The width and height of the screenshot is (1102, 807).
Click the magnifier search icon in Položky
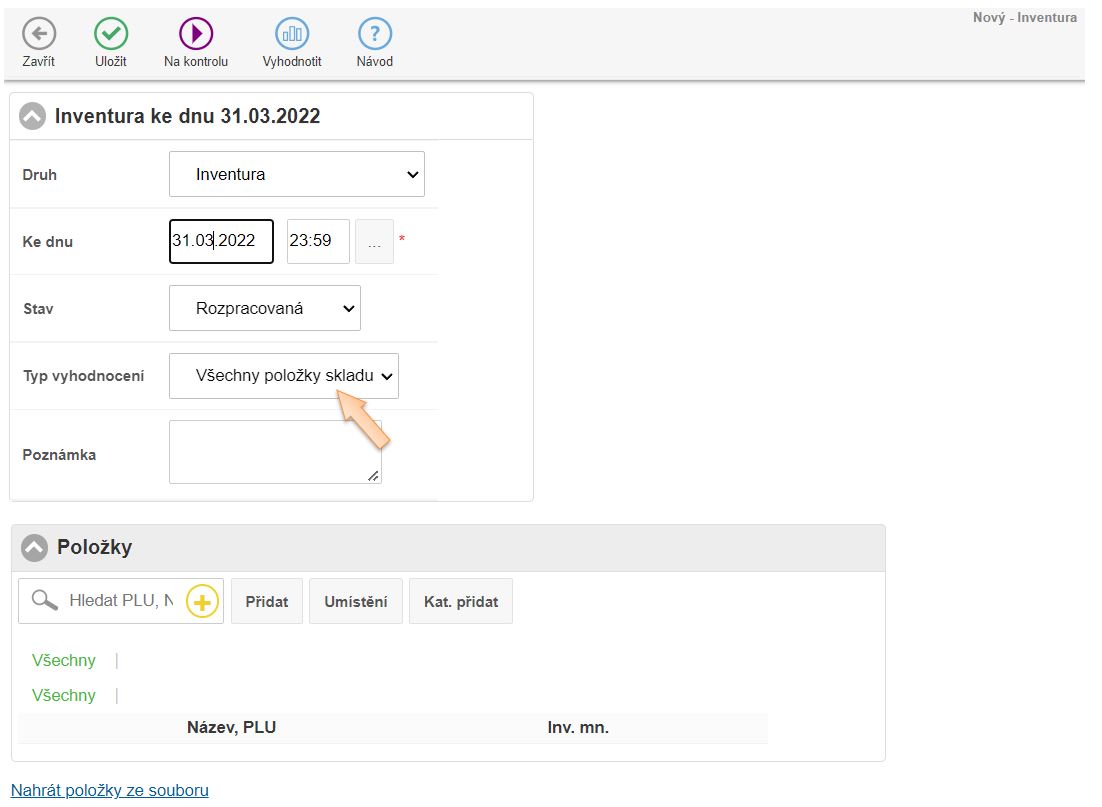(44, 600)
